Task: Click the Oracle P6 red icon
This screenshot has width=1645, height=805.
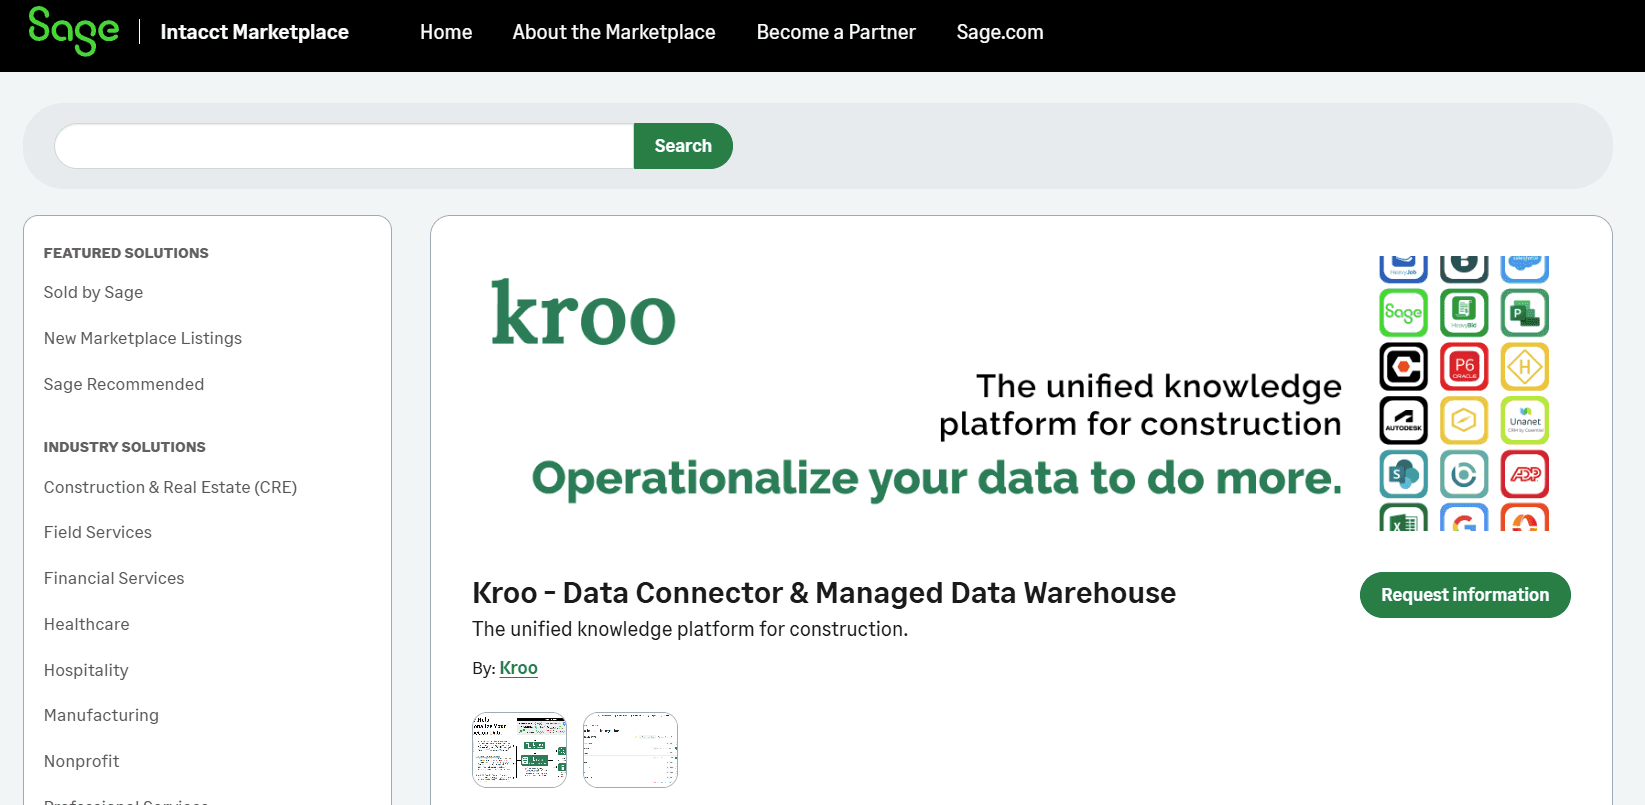Action: (1464, 367)
